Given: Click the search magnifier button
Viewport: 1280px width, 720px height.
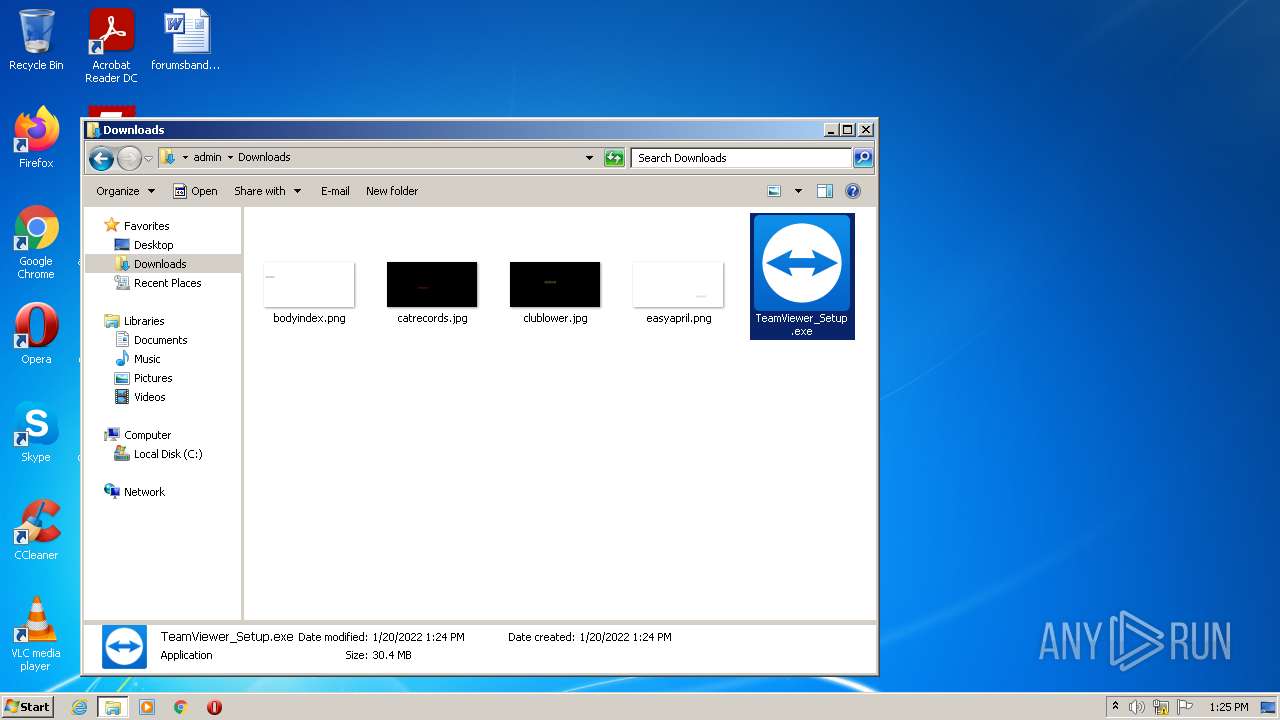Looking at the screenshot, I should click(x=863, y=158).
